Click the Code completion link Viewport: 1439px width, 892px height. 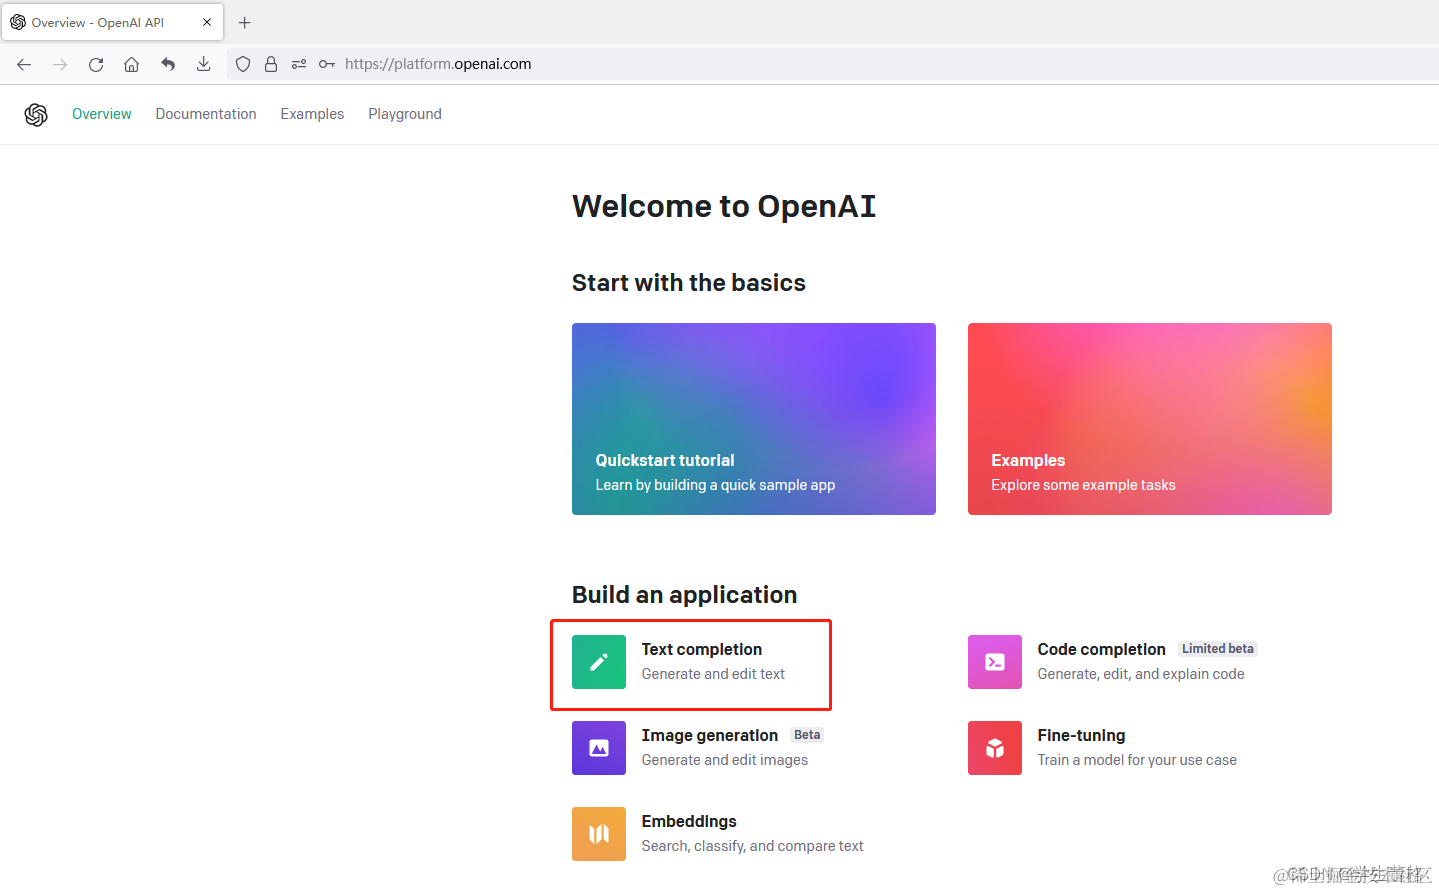tap(1101, 650)
